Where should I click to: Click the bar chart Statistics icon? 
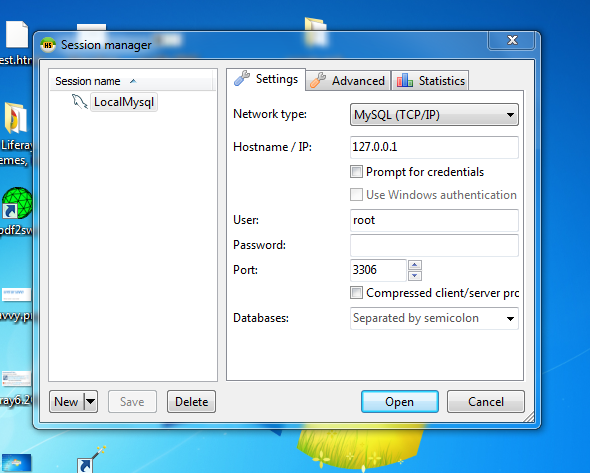coord(405,80)
